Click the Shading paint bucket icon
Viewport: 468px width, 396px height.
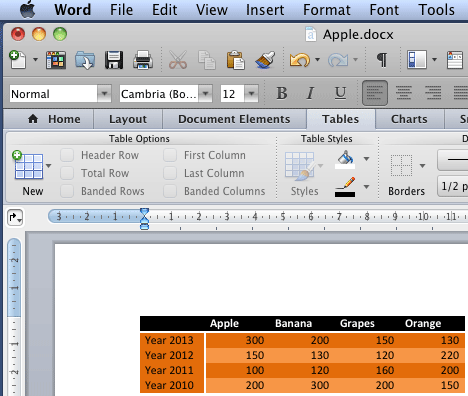[345, 159]
